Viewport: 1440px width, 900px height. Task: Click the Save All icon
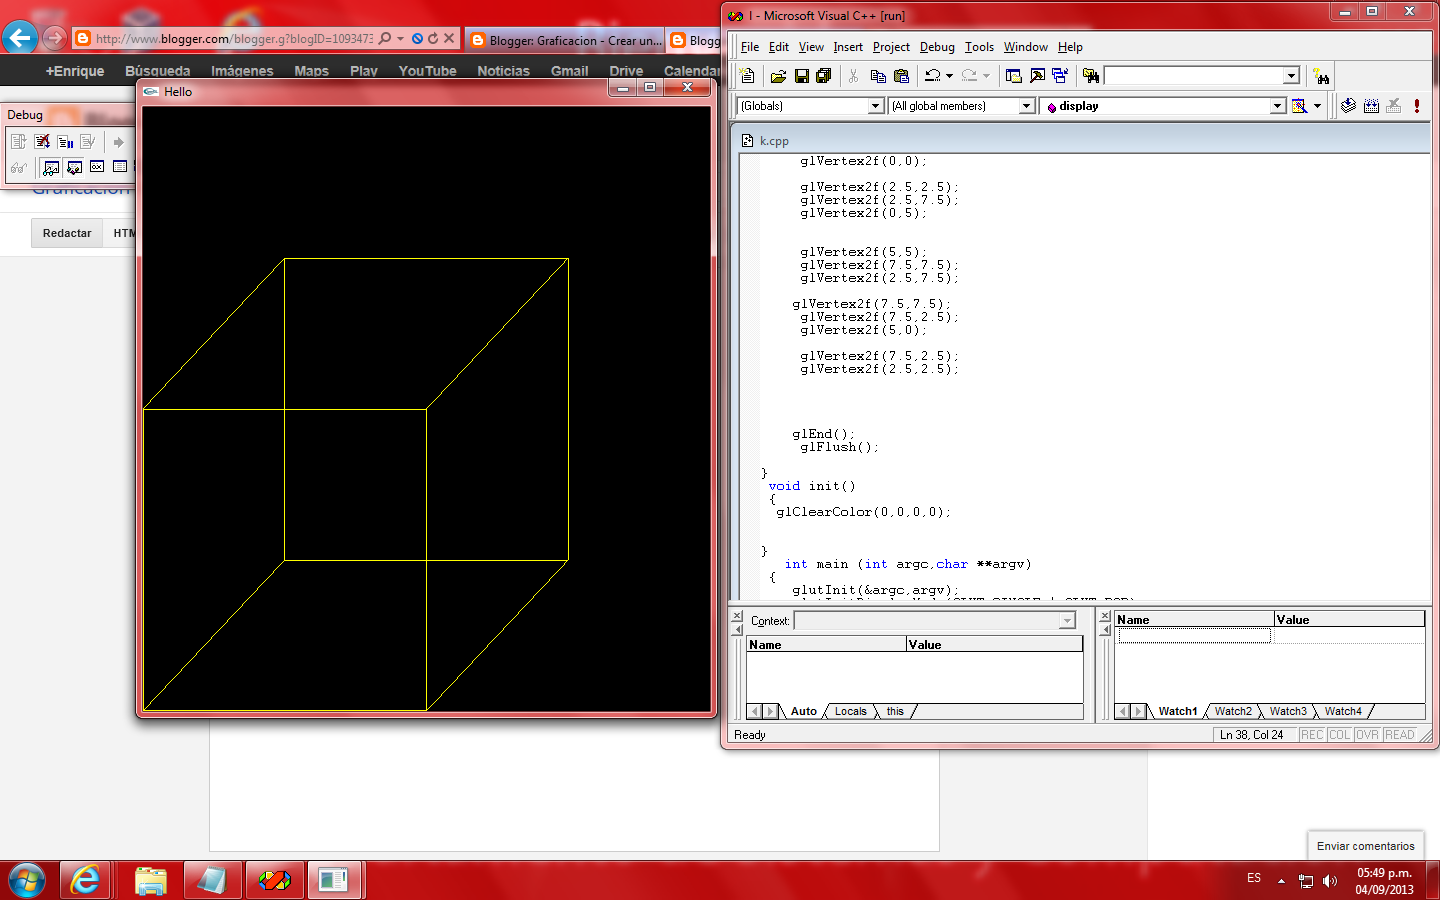824,76
